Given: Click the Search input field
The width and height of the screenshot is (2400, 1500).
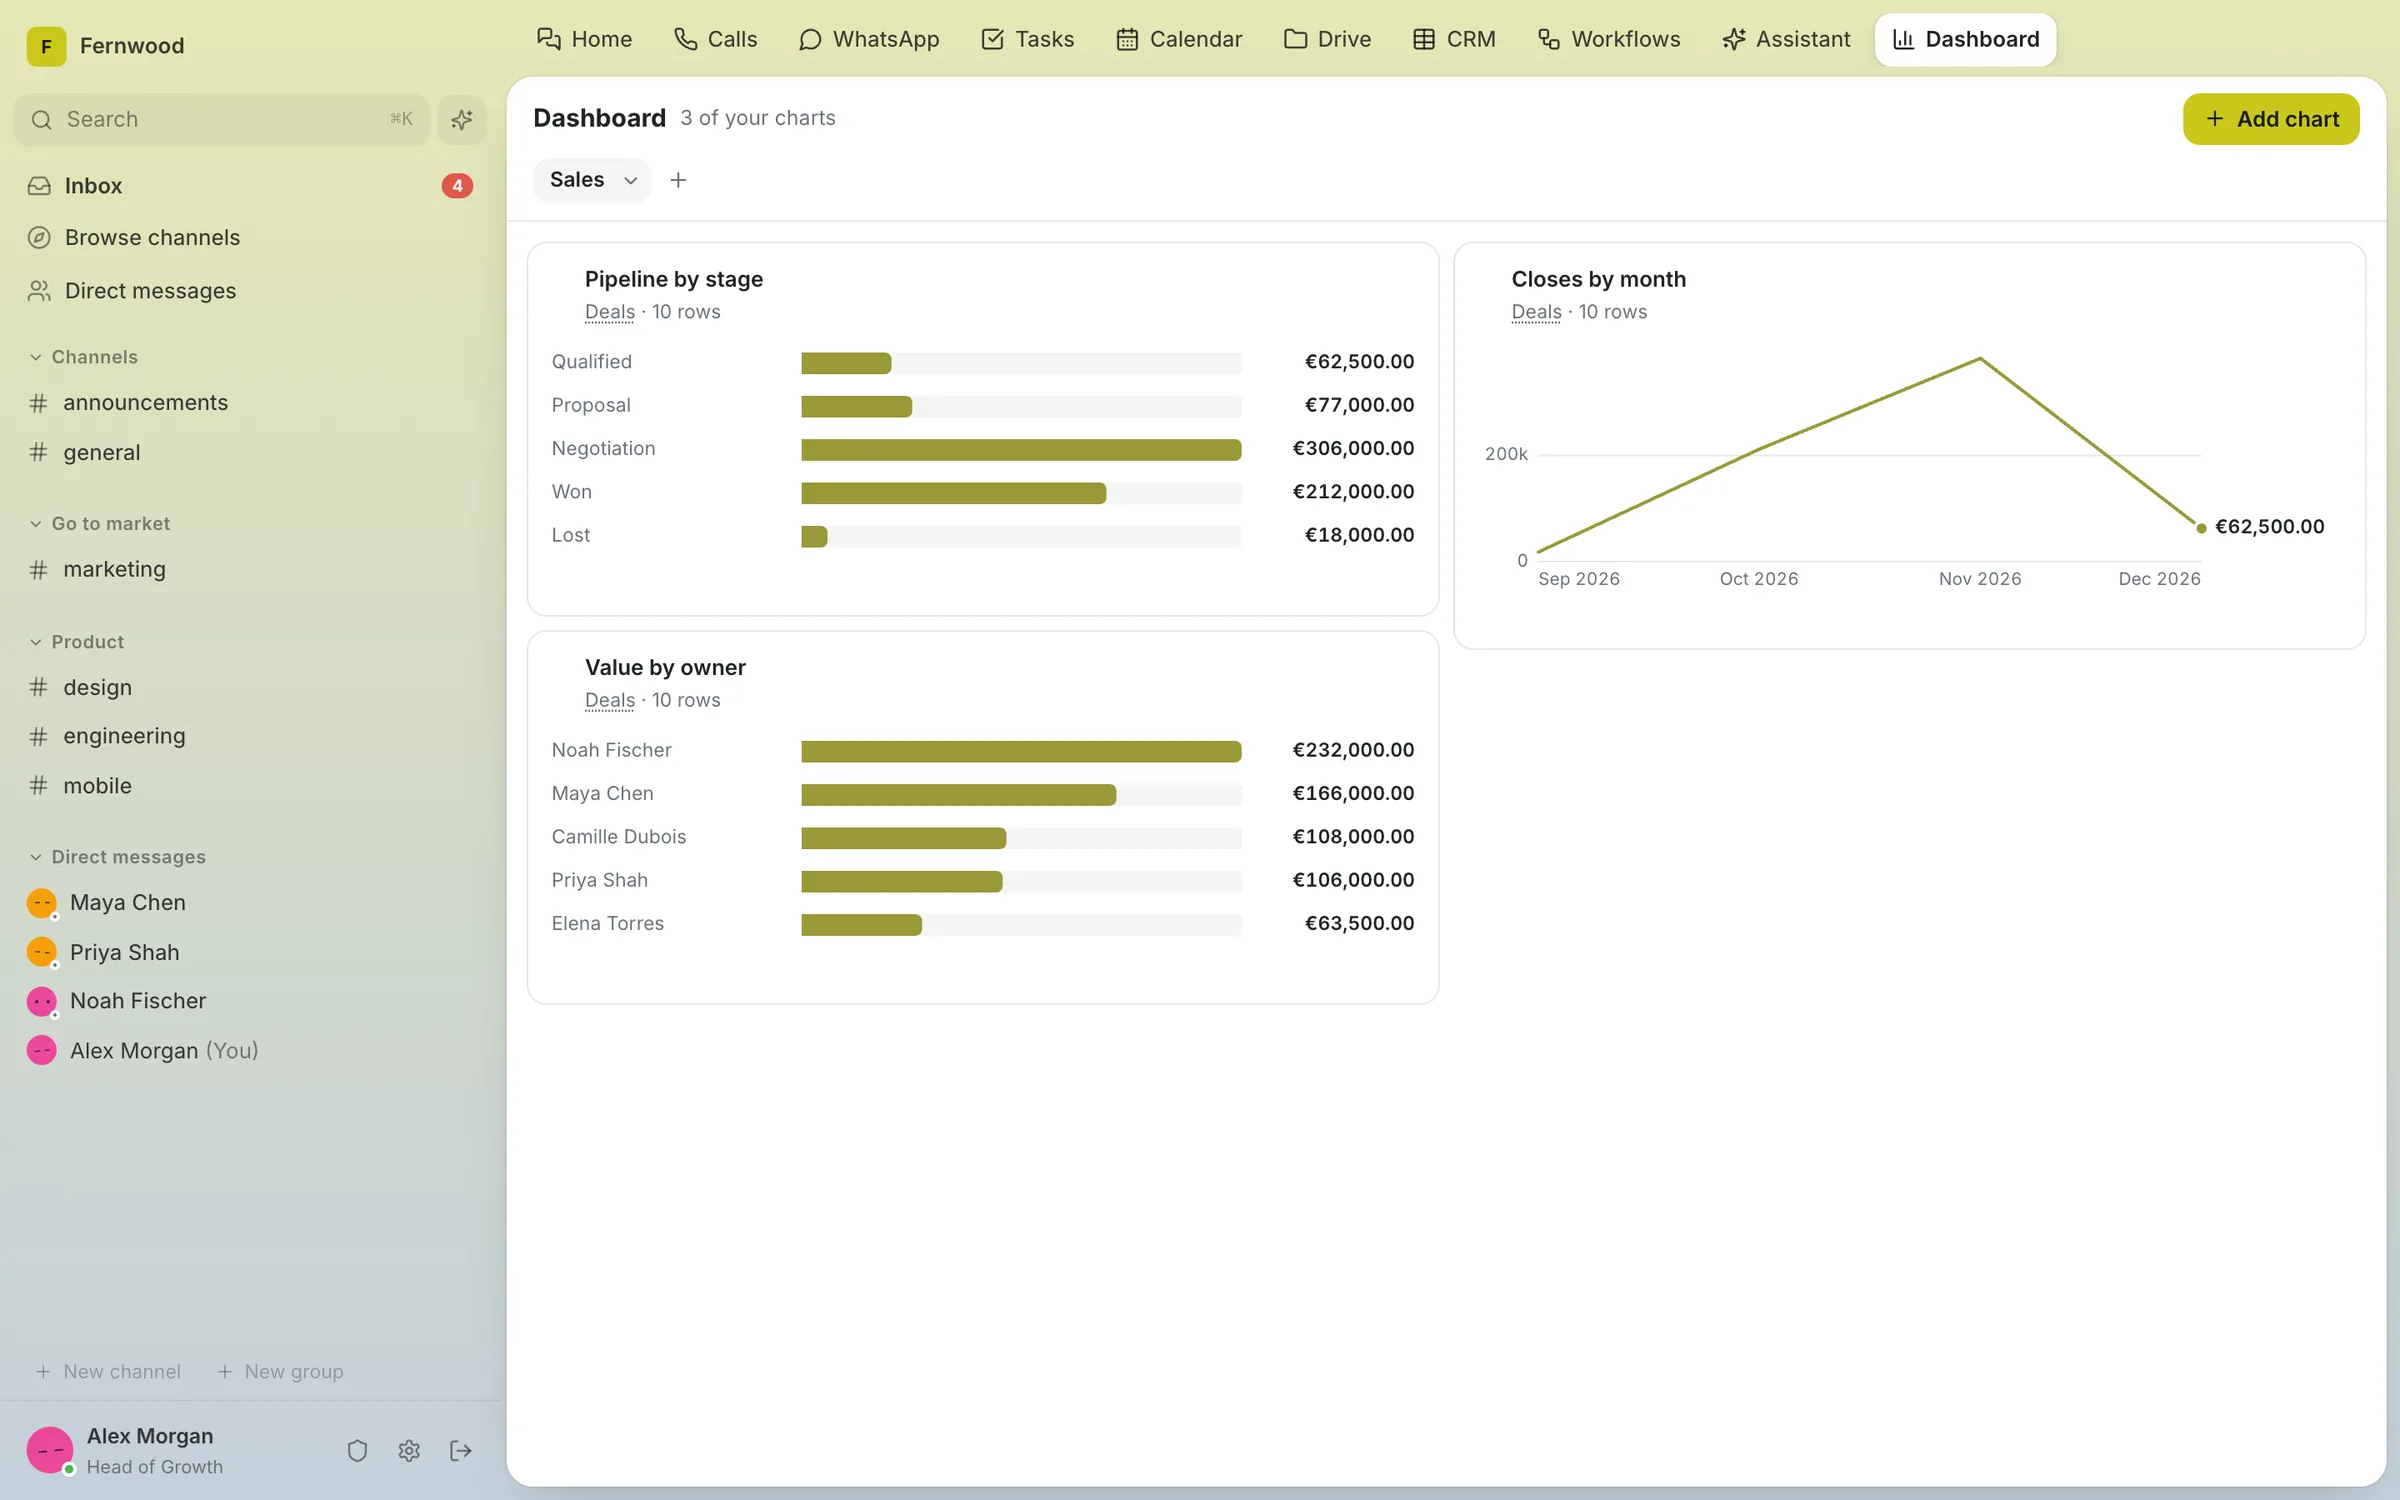Looking at the screenshot, I should click(x=222, y=120).
